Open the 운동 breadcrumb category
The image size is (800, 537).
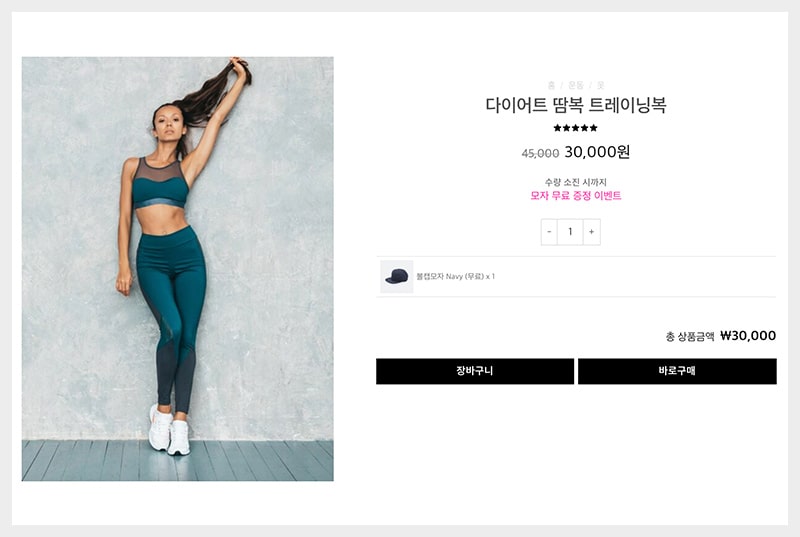576,85
